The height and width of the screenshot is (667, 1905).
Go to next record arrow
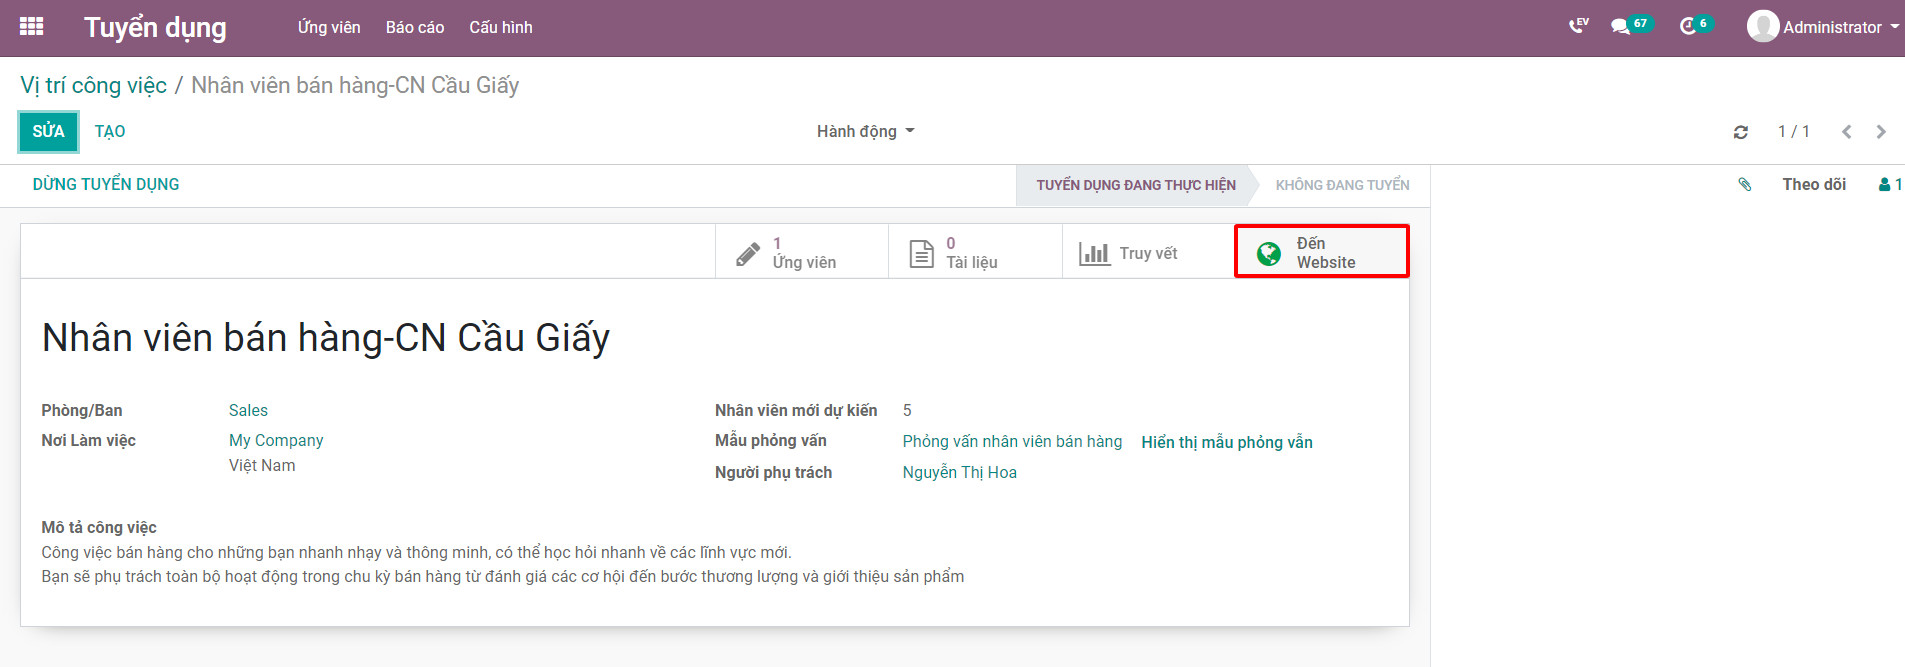tap(1881, 132)
